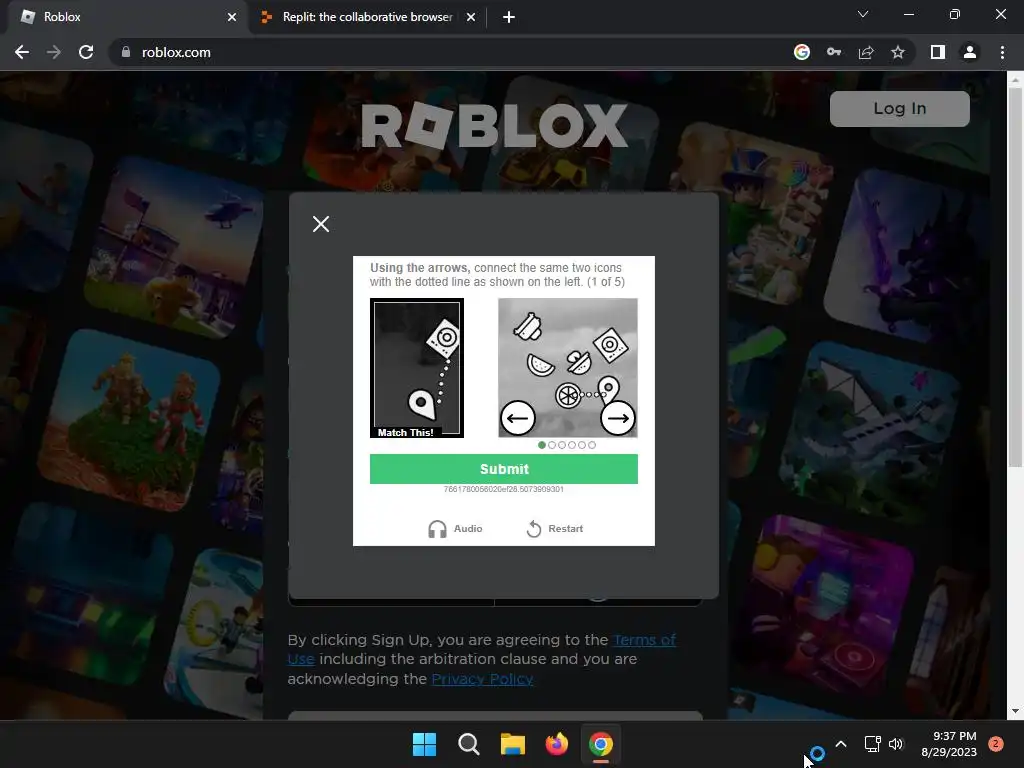Share this page using the share icon
The height and width of the screenshot is (768, 1024).
pos(866,52)
